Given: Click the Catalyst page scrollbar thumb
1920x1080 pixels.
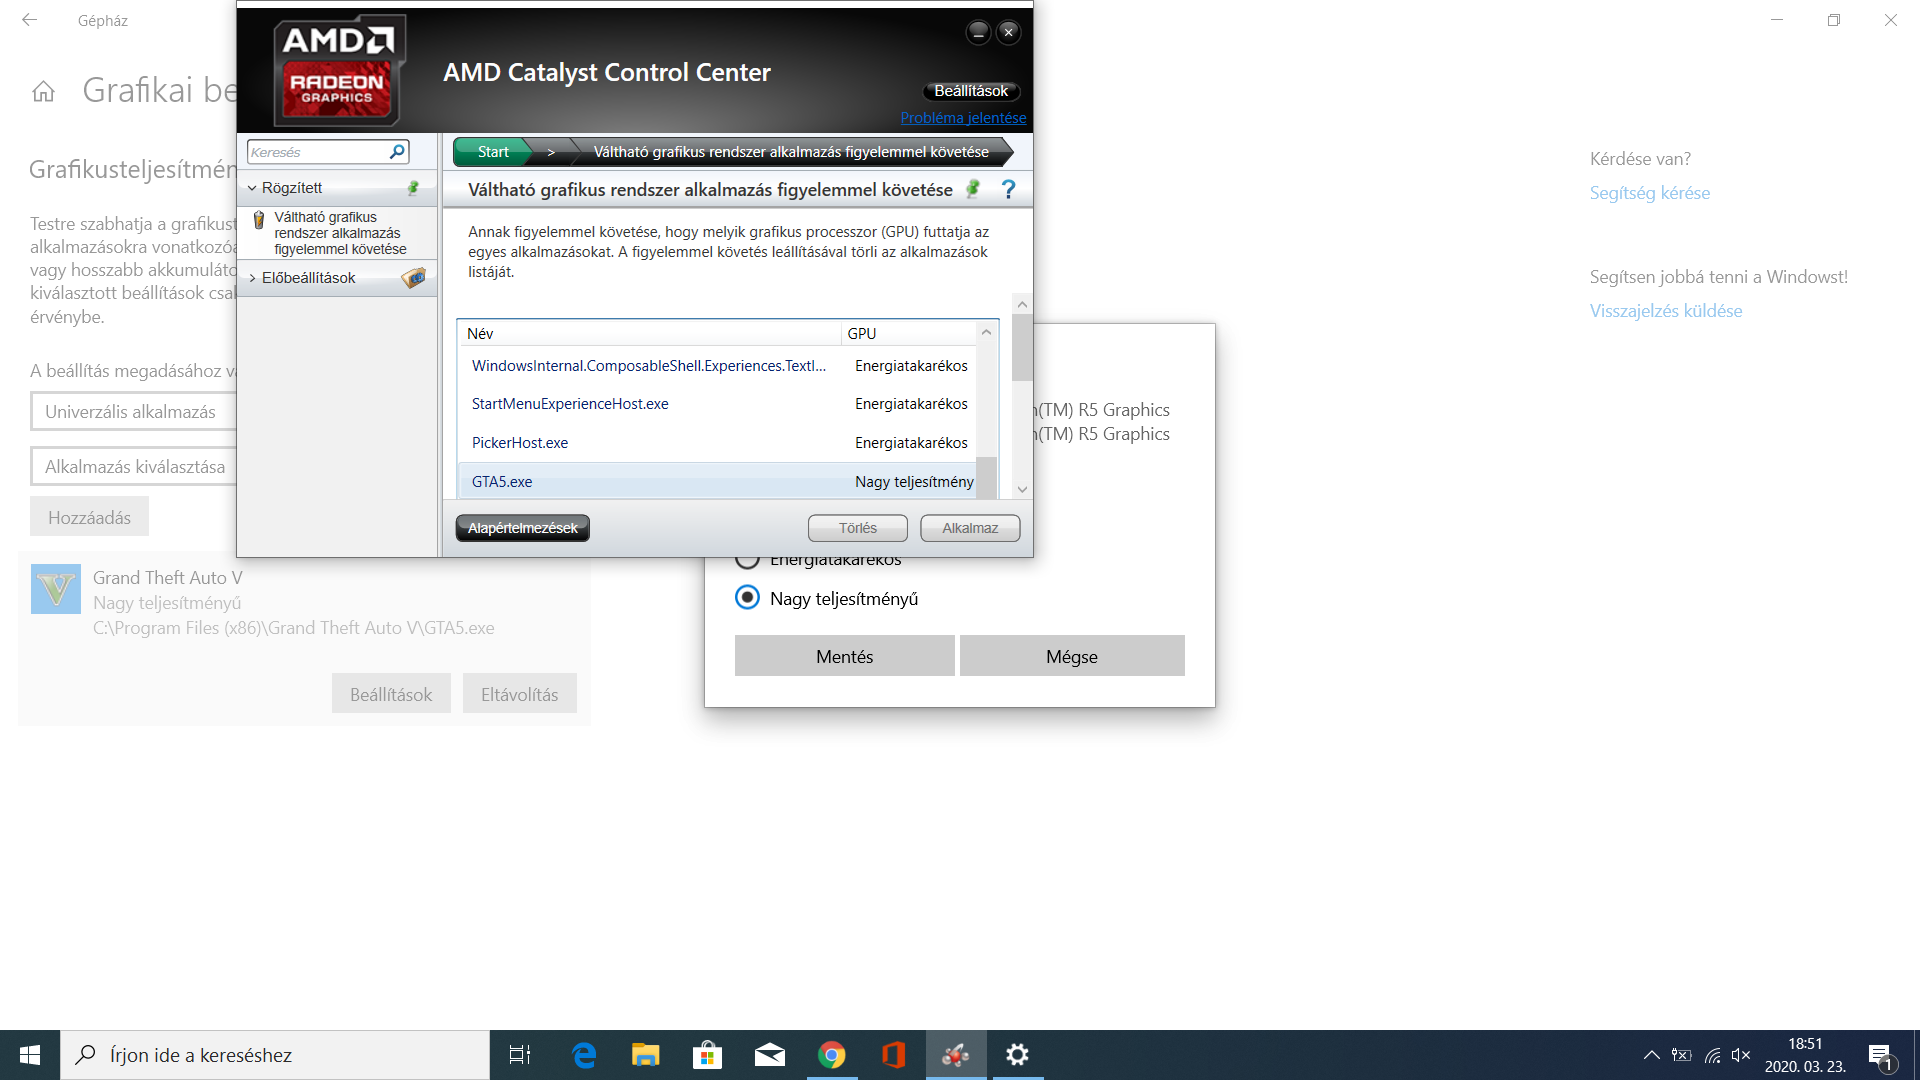Looking at the screenshot, I should click(1022, 348).
